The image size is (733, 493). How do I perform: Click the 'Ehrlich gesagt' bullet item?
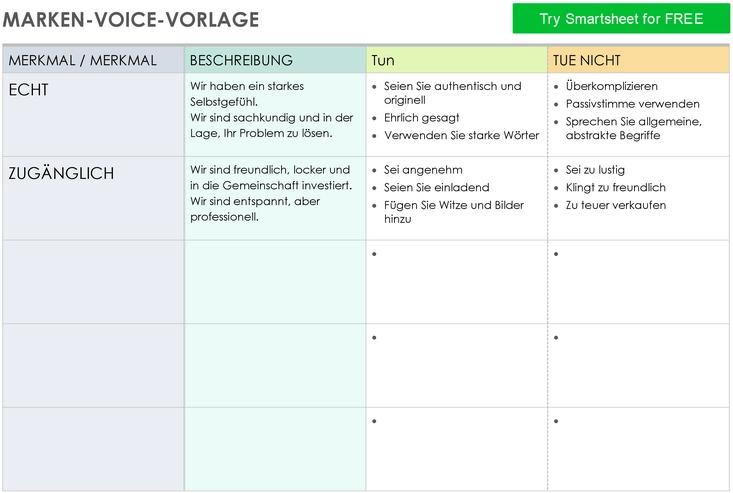pyautogui.click(x=422, y=118)
